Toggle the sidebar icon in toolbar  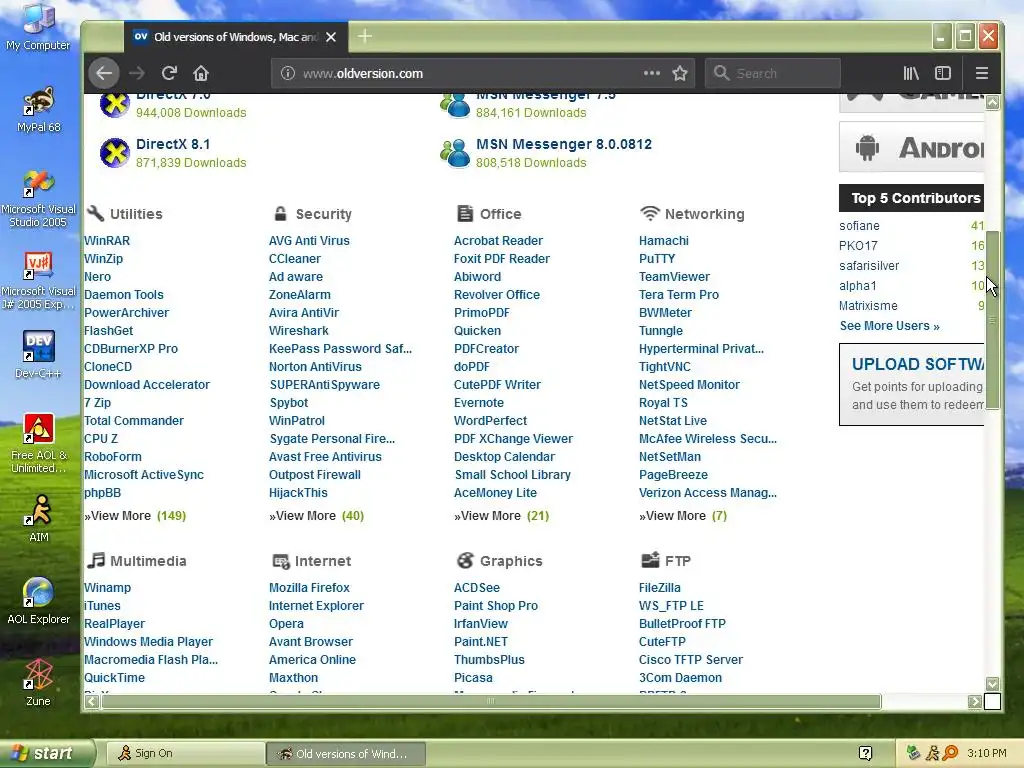pos(943,73)
